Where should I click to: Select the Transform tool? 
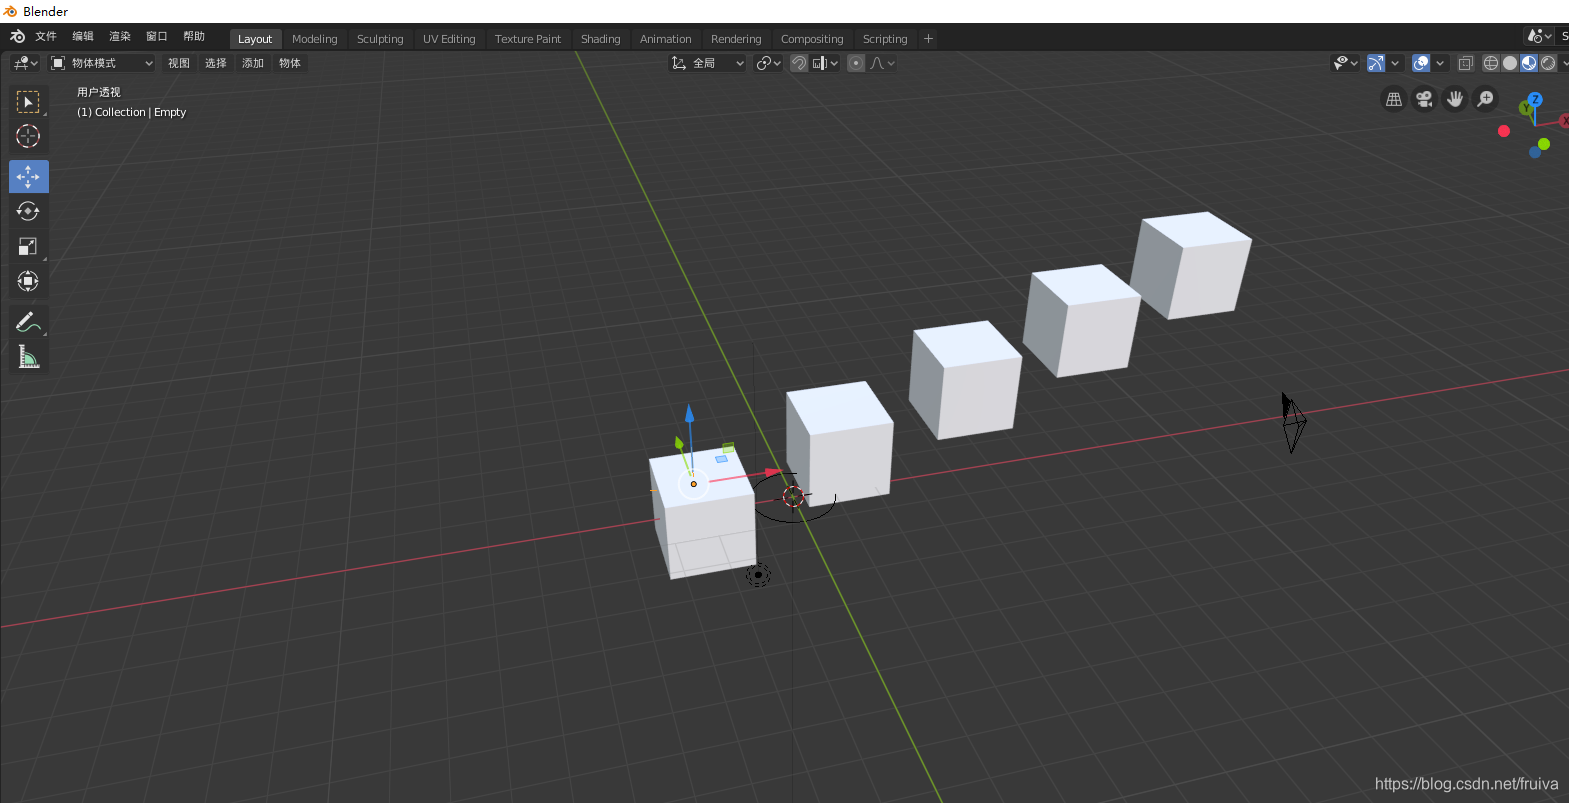[x=28, y=281]
